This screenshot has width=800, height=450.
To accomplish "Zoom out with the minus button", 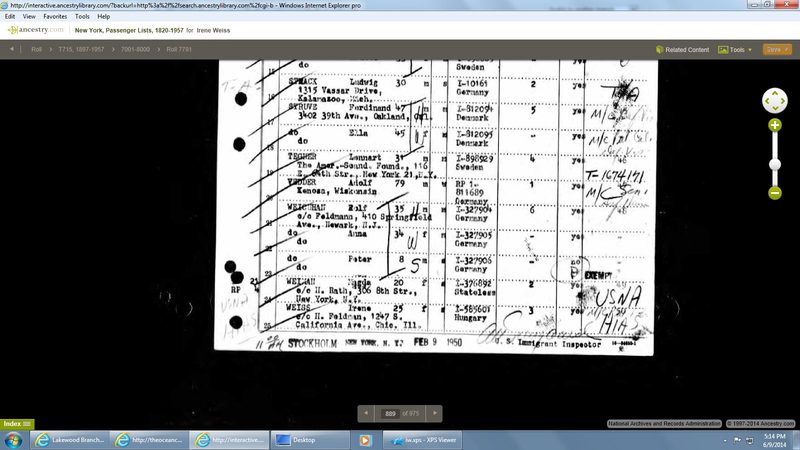I will (x=774, y=193).
